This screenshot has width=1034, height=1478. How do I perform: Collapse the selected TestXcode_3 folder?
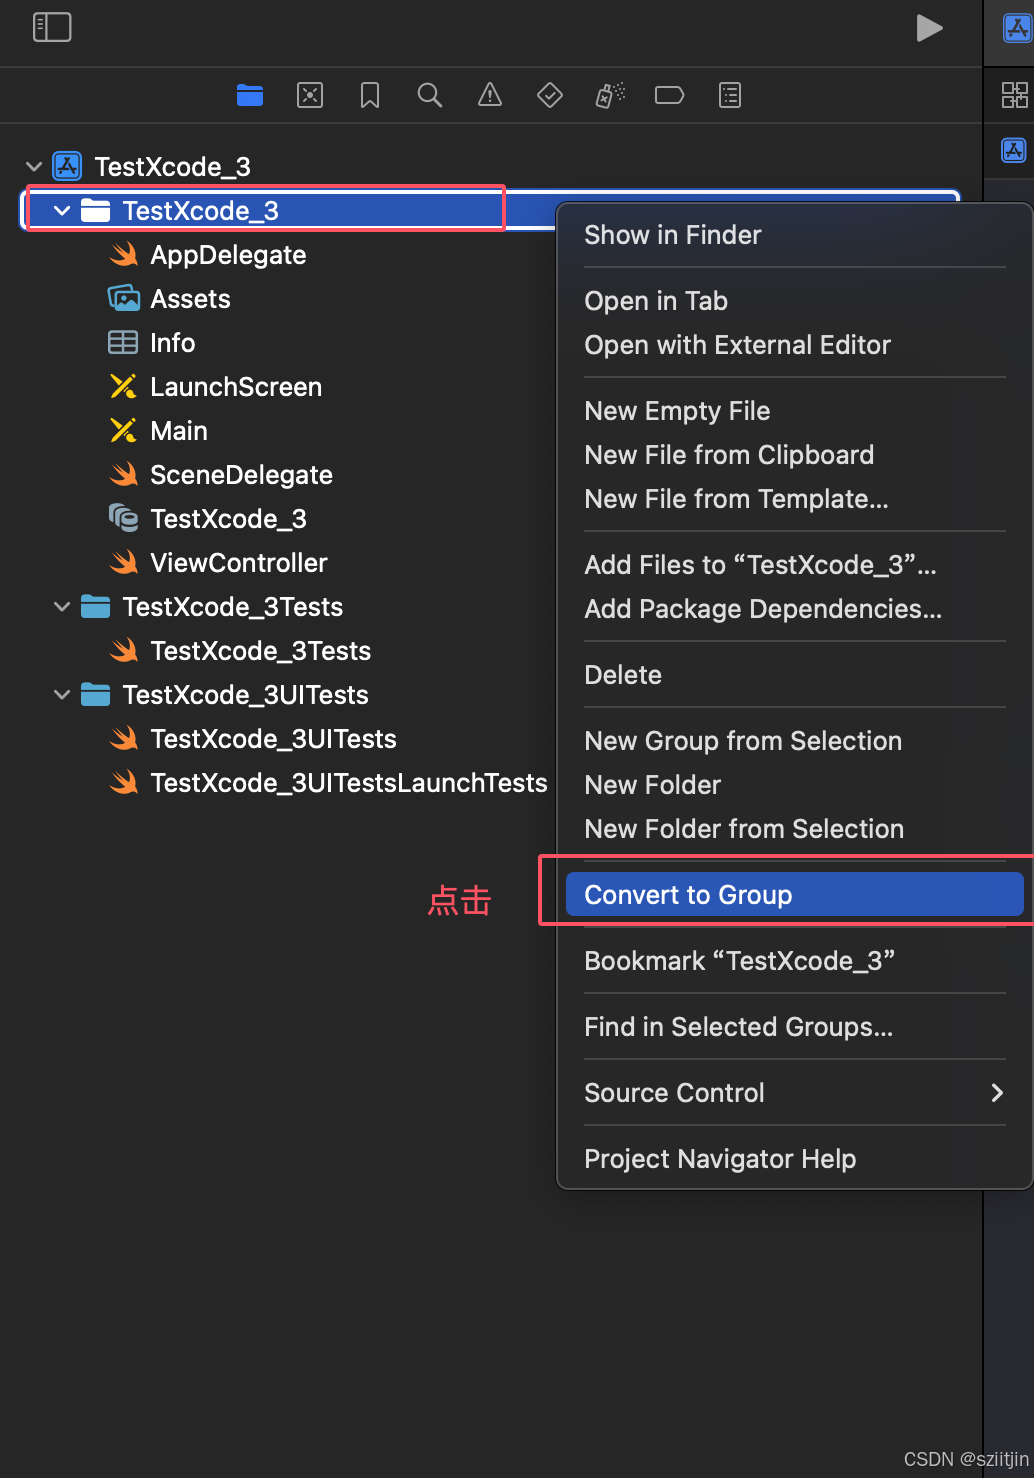pos(62,210)
